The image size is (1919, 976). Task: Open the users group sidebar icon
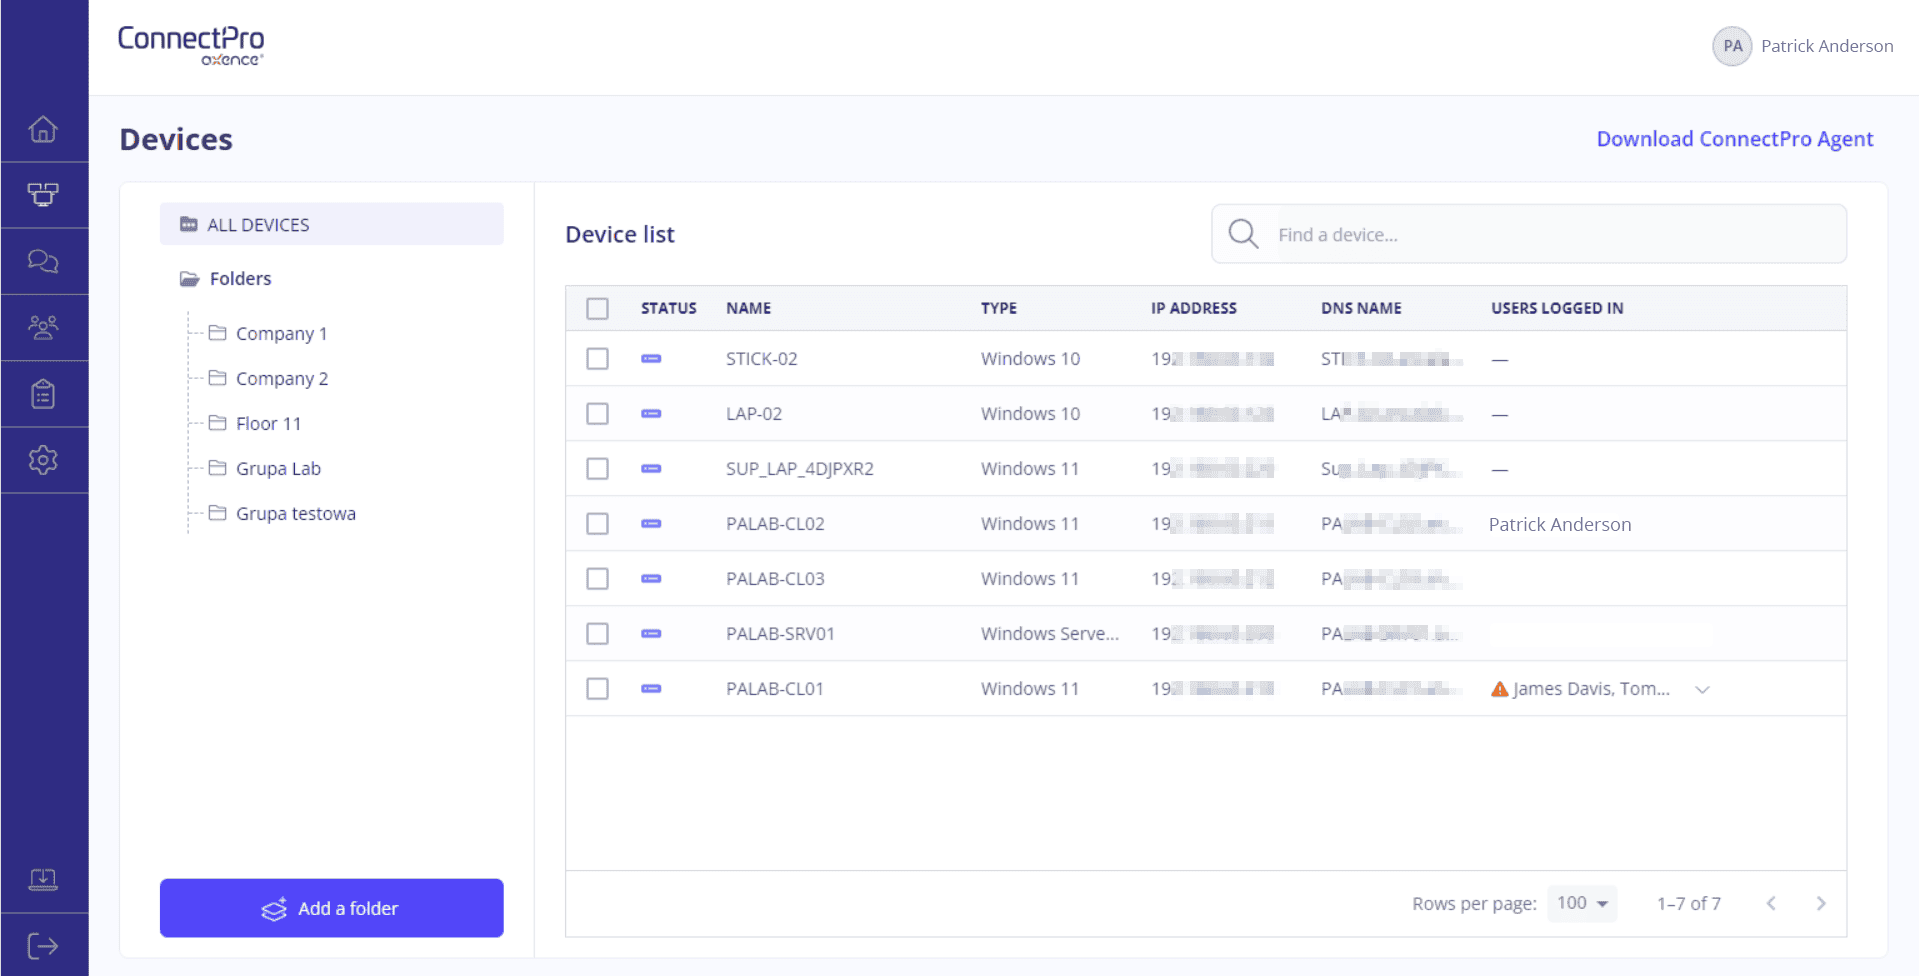pyautogui.click(x=43, y=327)
